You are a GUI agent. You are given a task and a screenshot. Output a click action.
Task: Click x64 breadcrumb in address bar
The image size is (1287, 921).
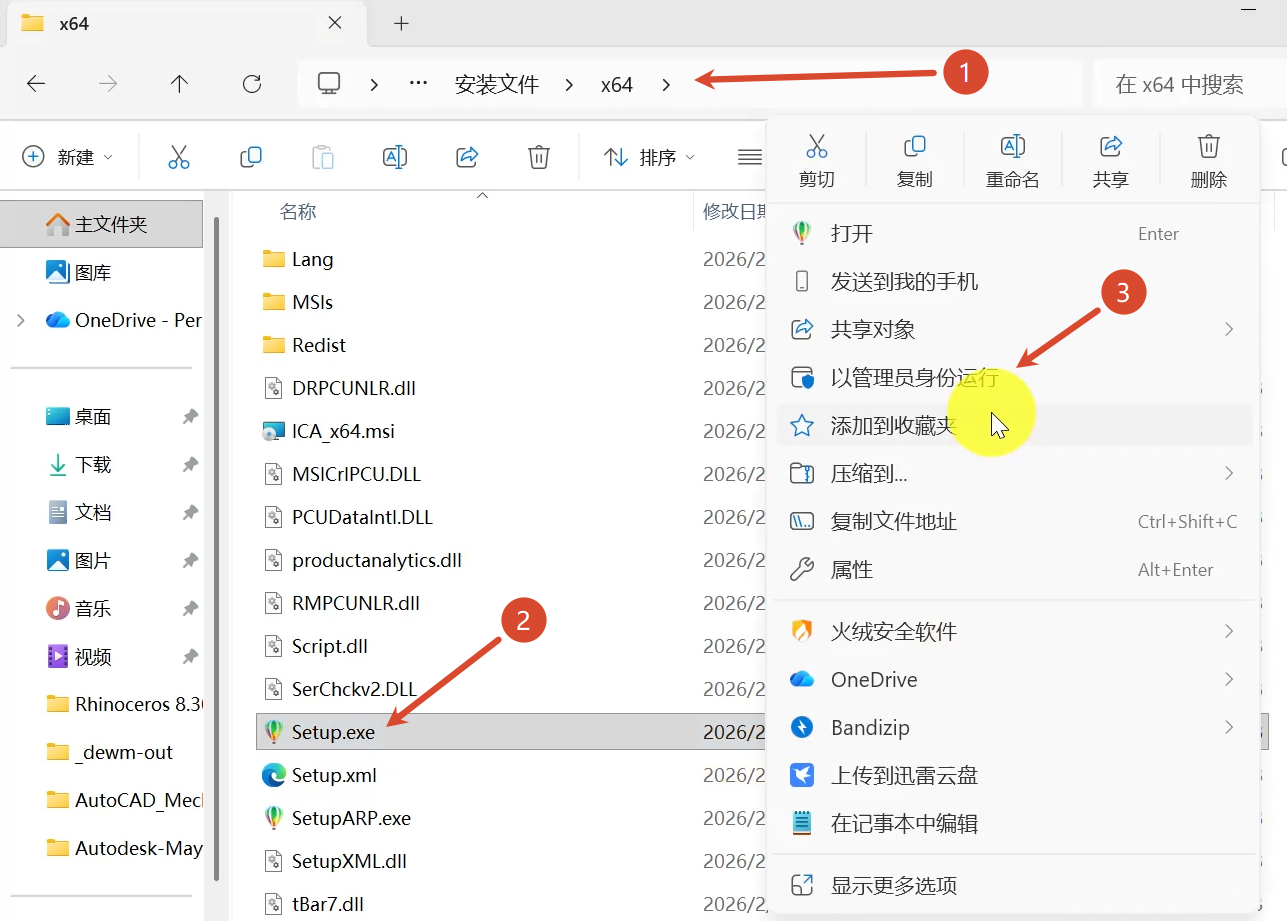(x=617, y=85)
